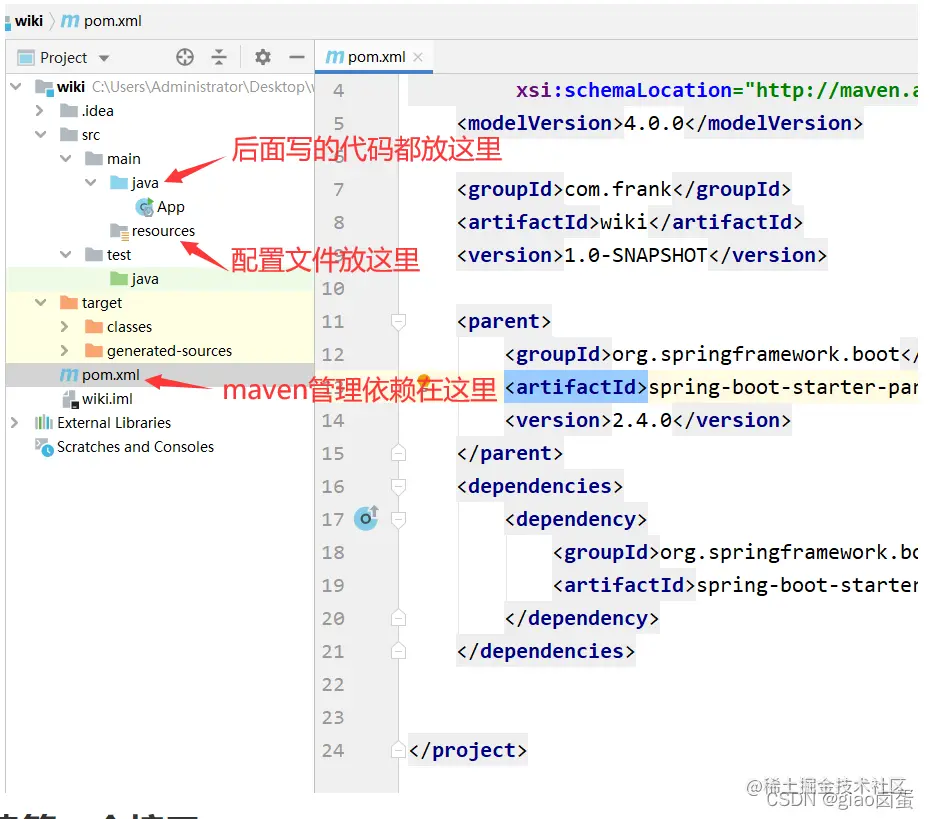This screenshot has width=929, height=819.
Task: Click the green java test folder icon
Action: coord(118,279)
